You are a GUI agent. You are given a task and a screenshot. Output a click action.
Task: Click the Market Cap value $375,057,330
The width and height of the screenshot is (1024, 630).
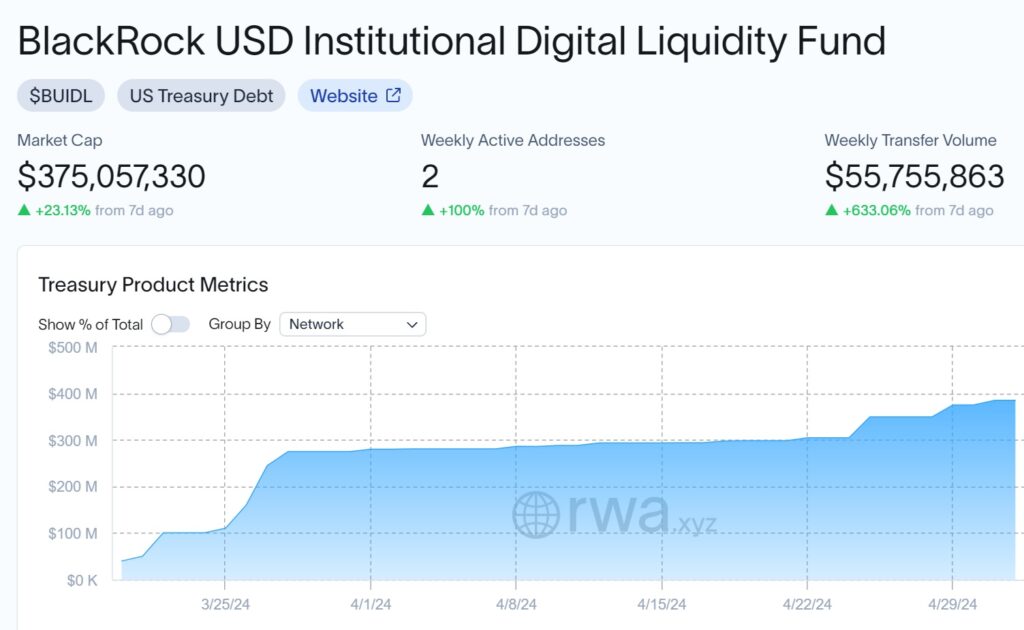(112, 176)
